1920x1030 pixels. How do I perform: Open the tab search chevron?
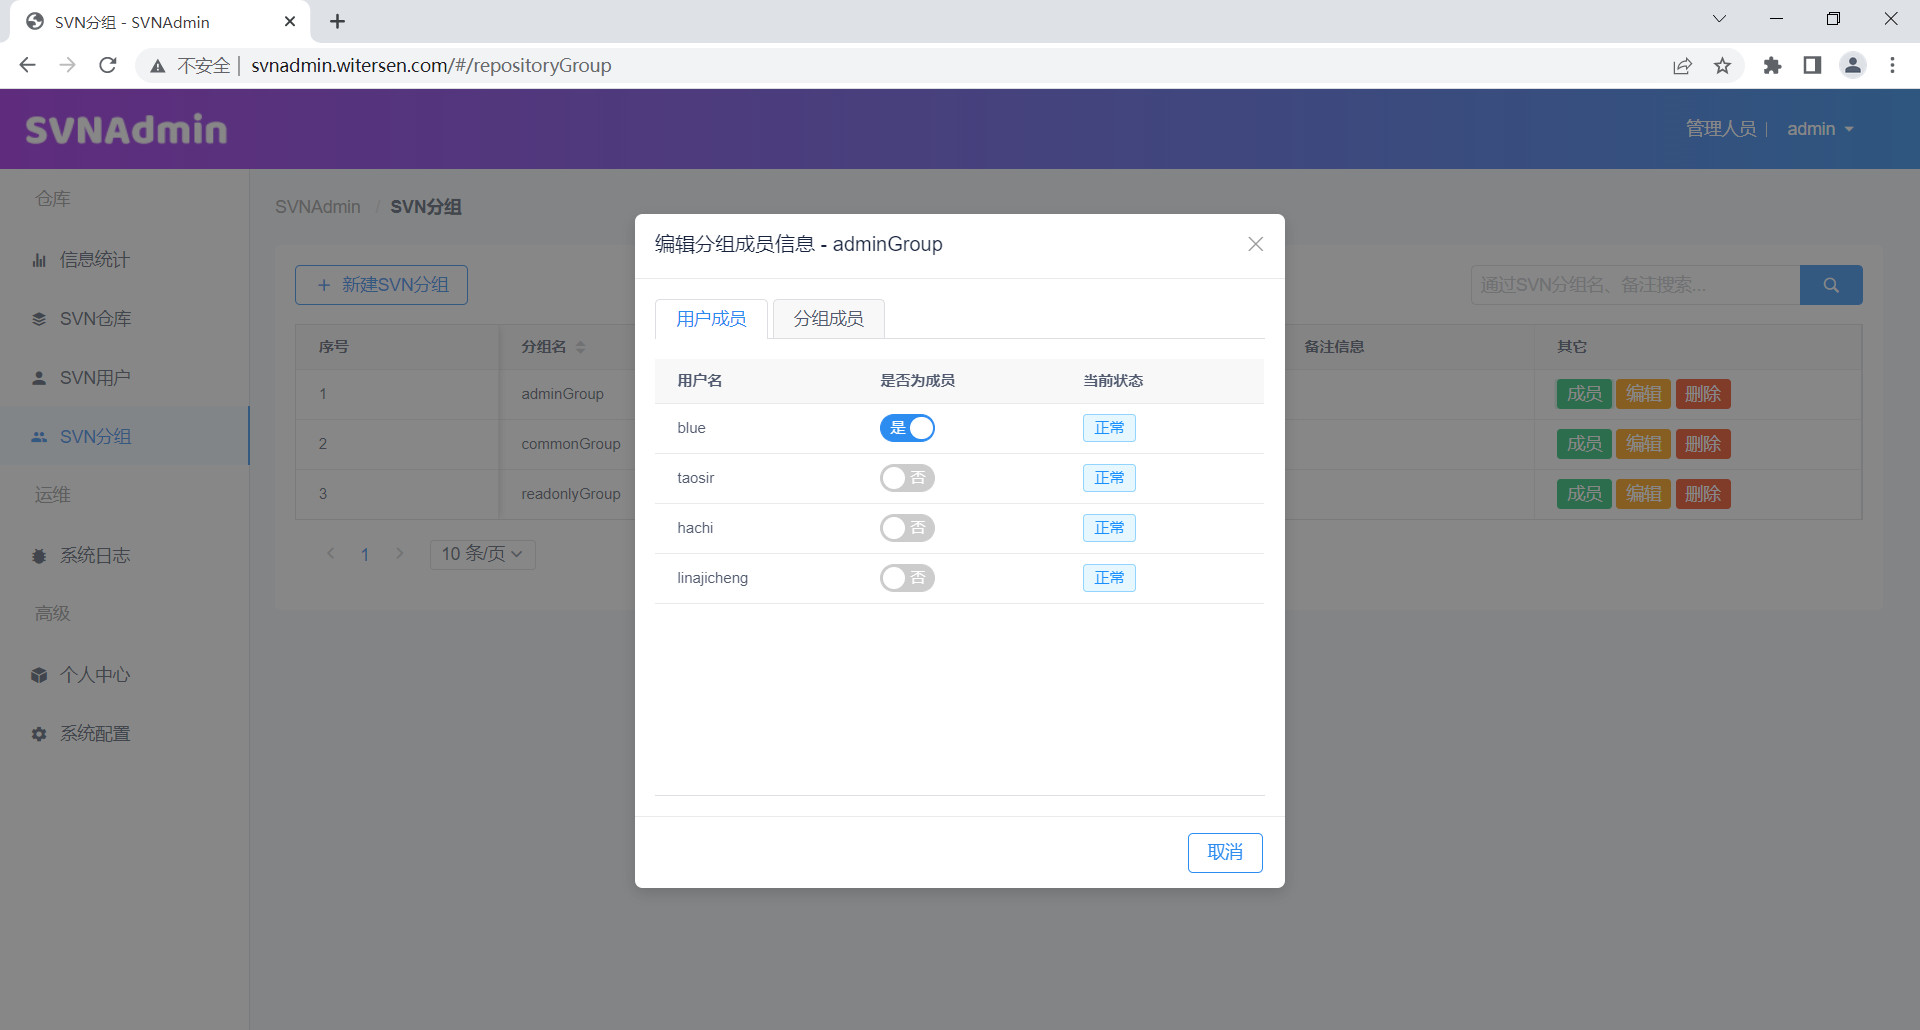point(1719,19)
